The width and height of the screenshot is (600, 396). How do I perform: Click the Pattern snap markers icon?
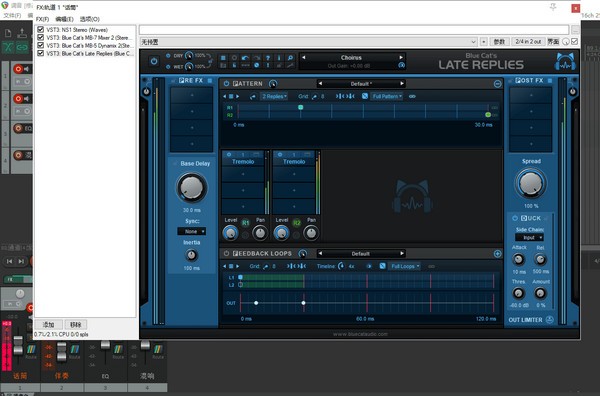point(345,96)
